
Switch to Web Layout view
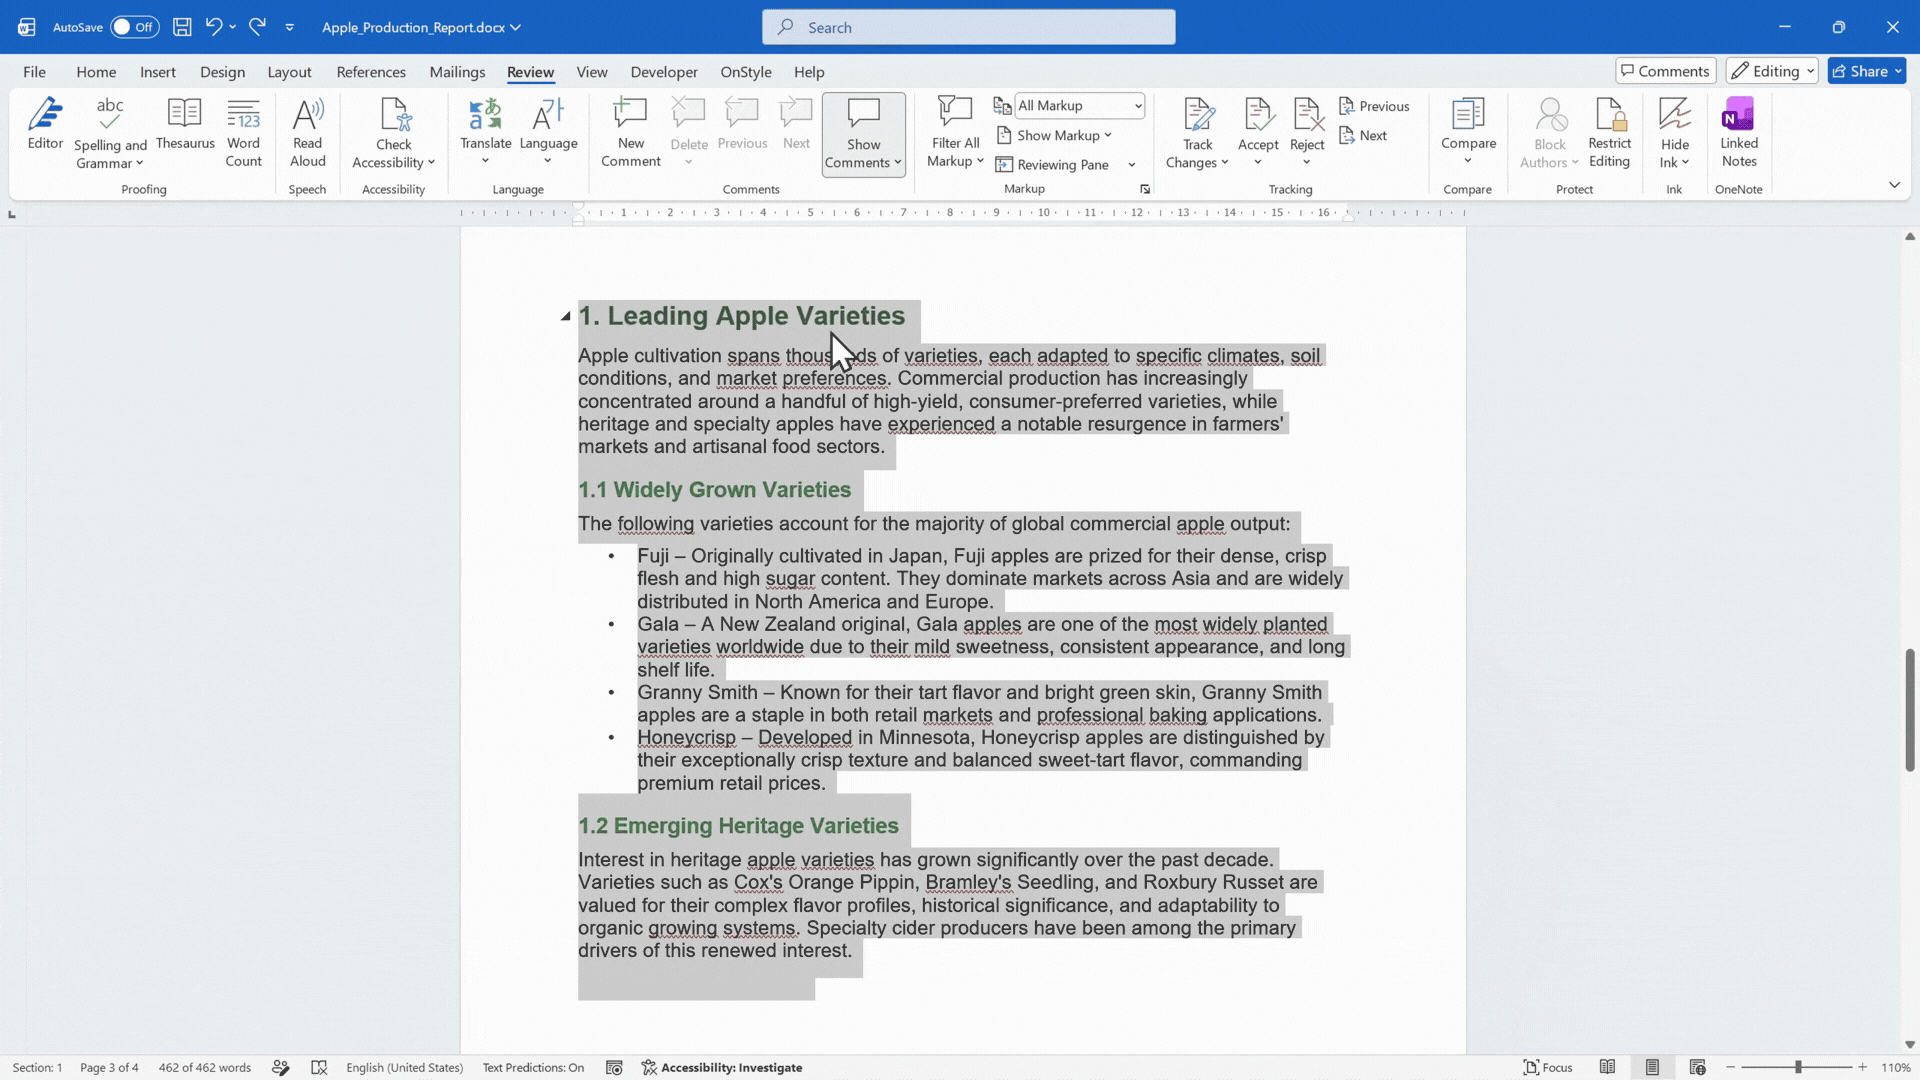1697,1068
